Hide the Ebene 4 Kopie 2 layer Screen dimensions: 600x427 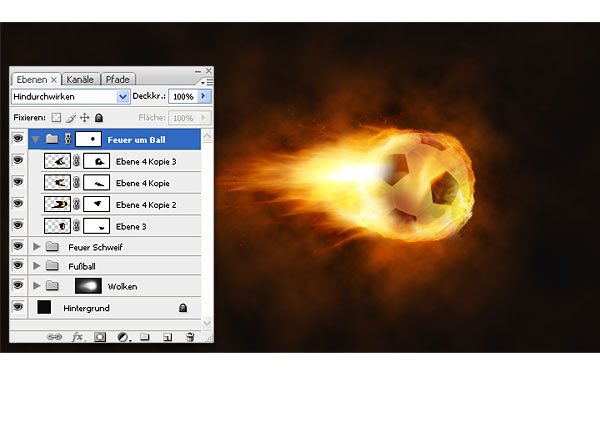(x=18, y=203)
